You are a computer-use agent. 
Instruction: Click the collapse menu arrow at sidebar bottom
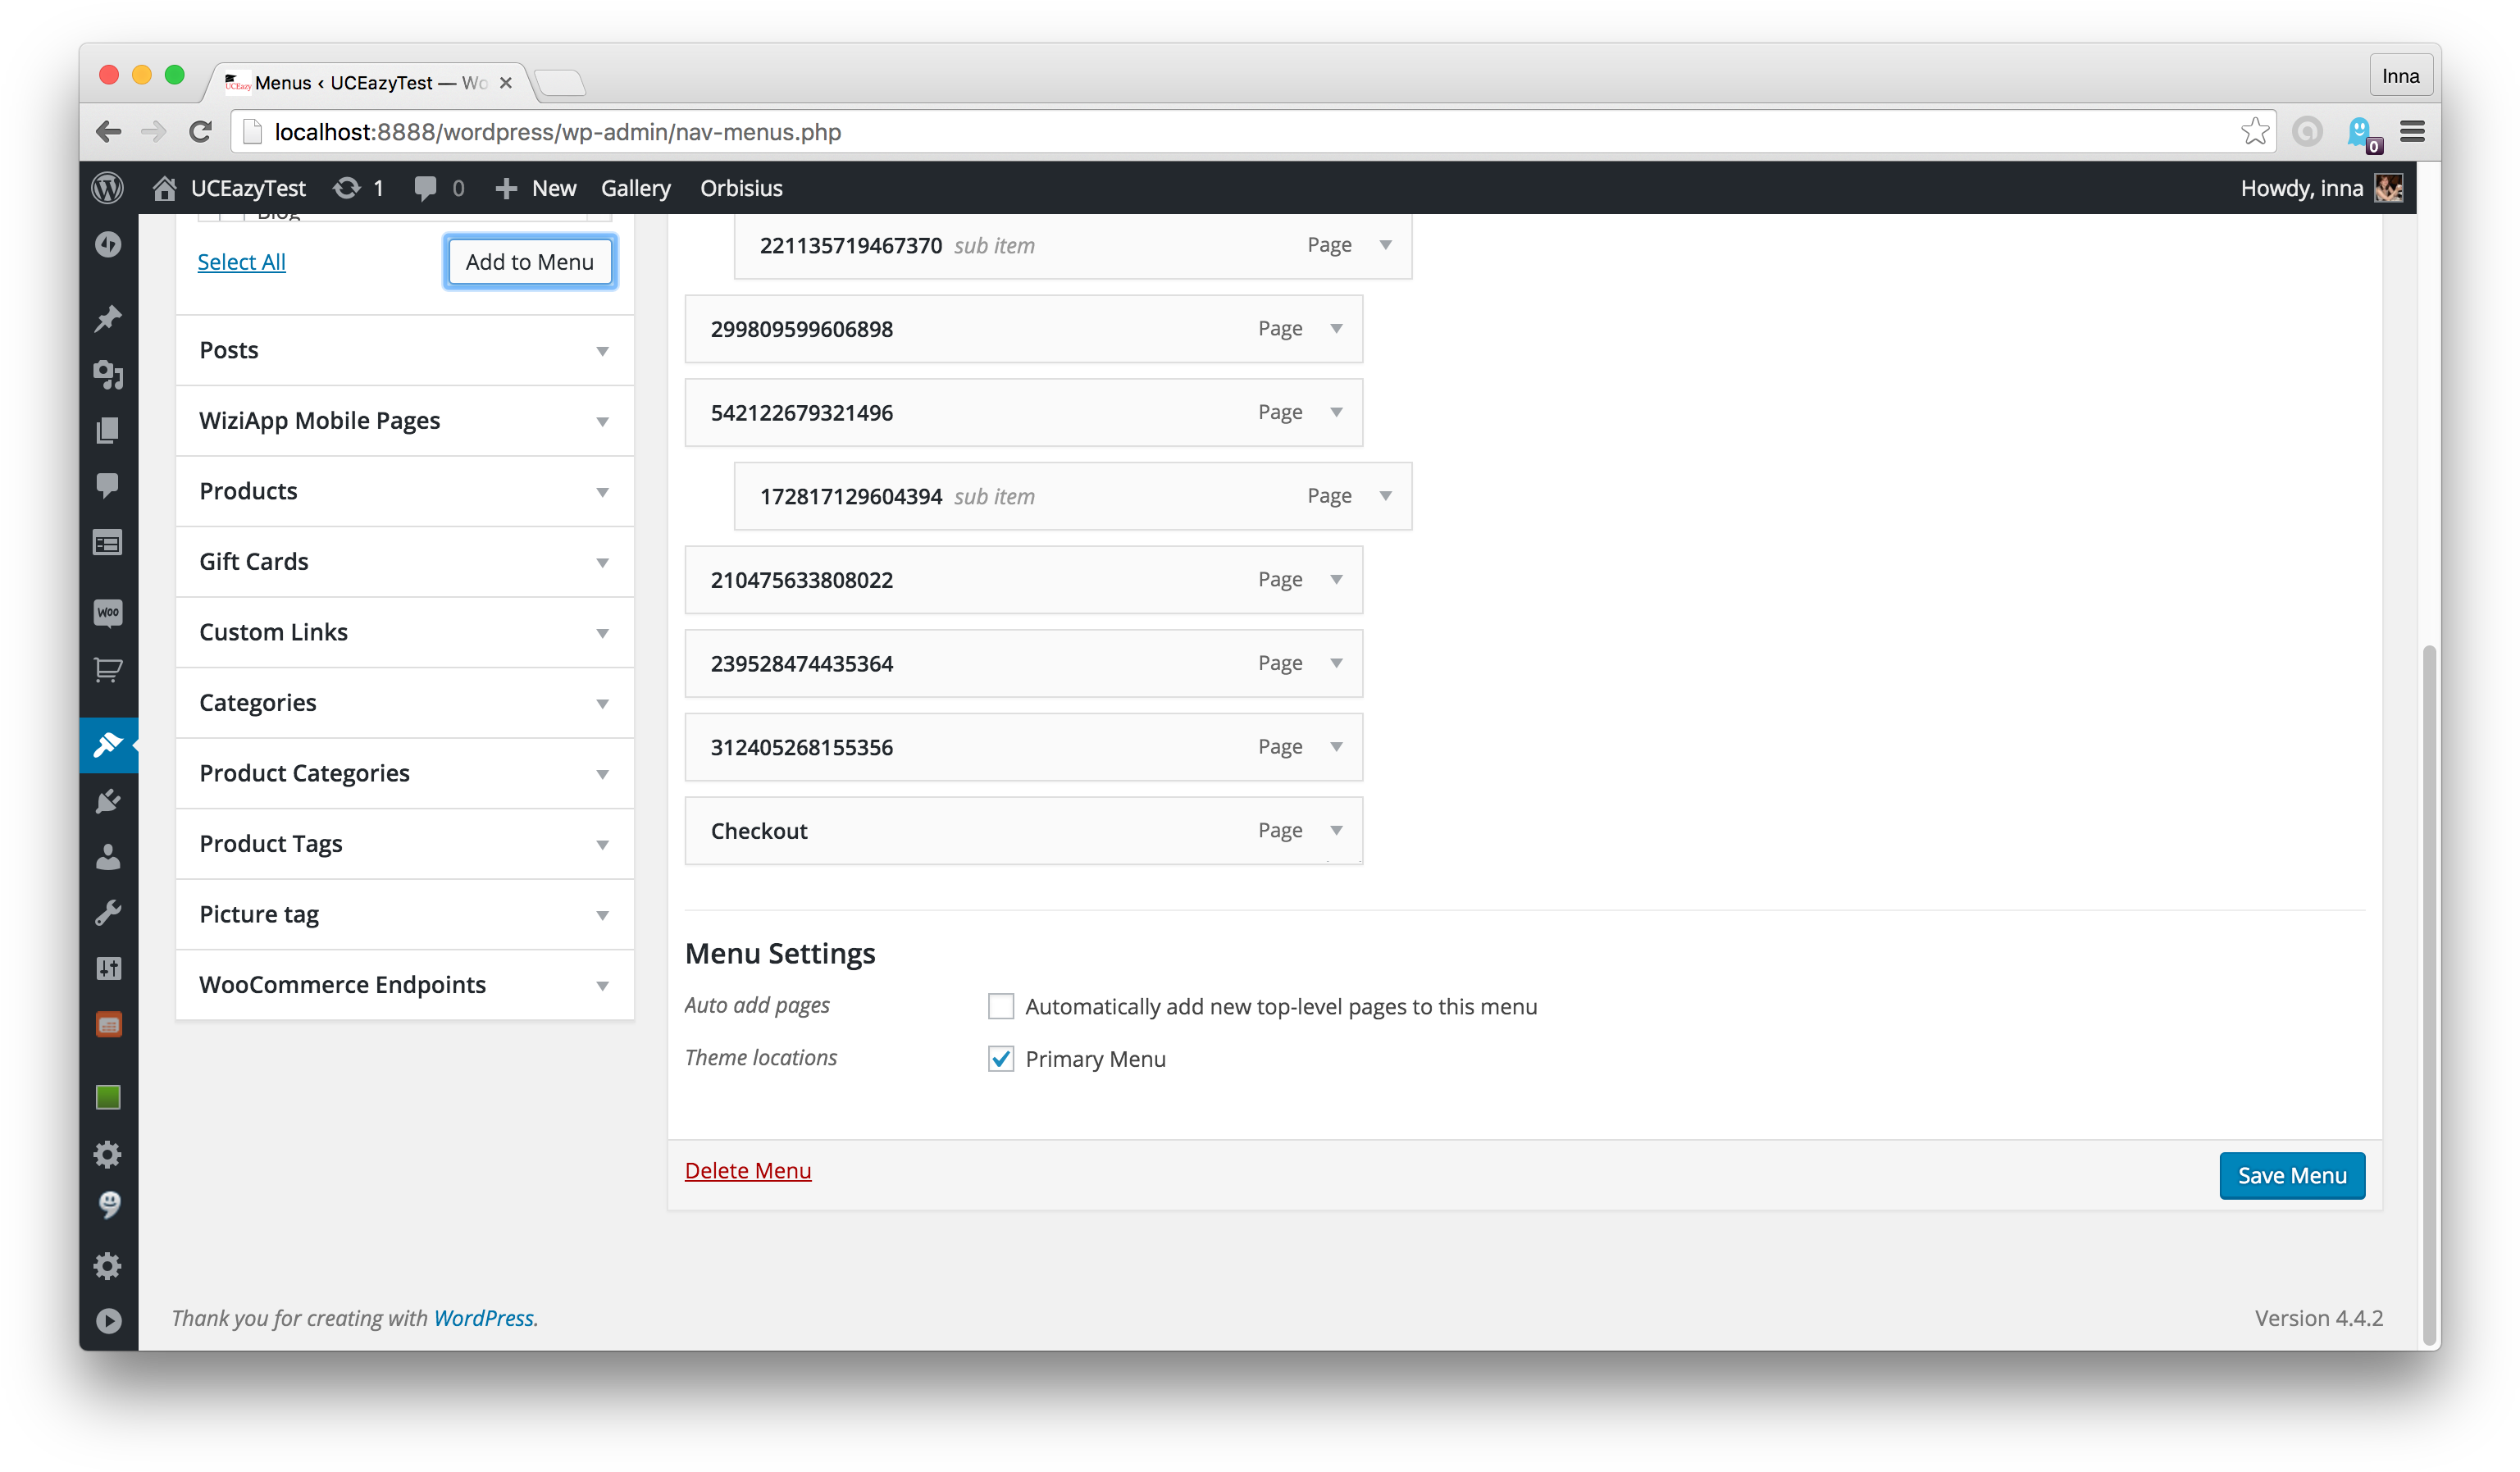tap(108, 1321)
